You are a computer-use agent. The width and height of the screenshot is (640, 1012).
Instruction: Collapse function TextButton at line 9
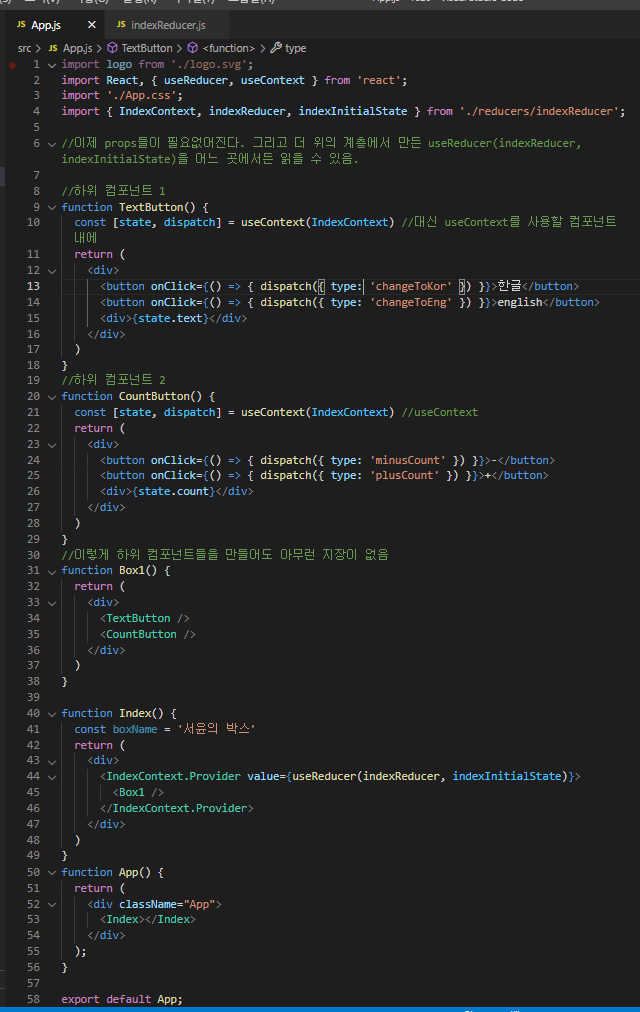click(52, 207)
